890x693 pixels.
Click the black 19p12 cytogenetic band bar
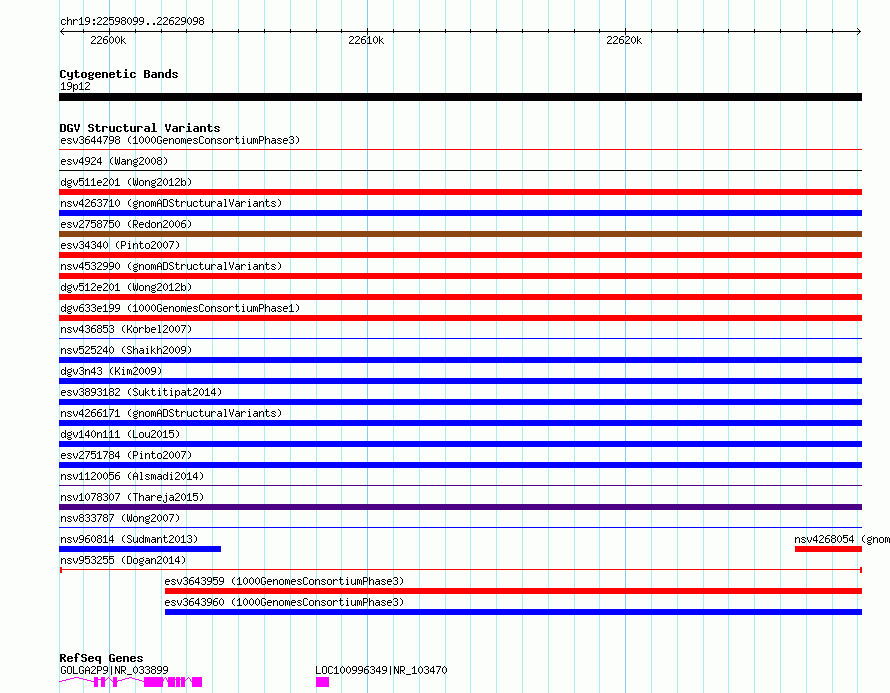pos(460,97)
